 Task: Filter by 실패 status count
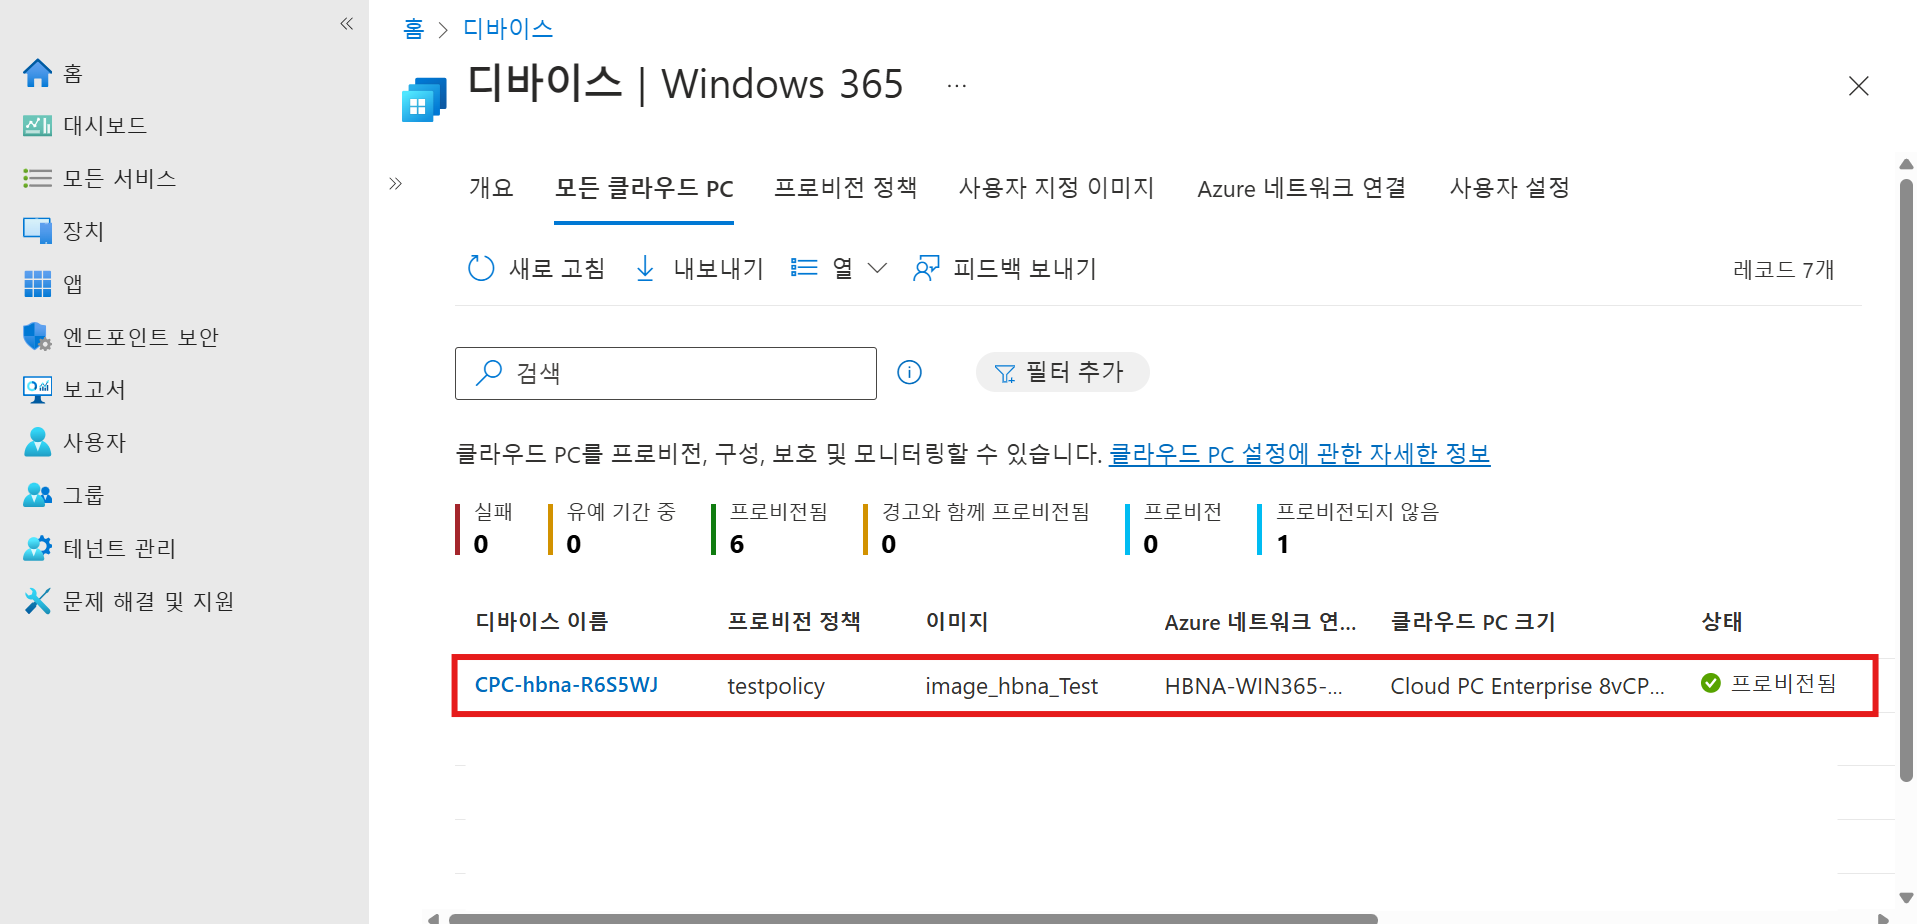(485, 528)
